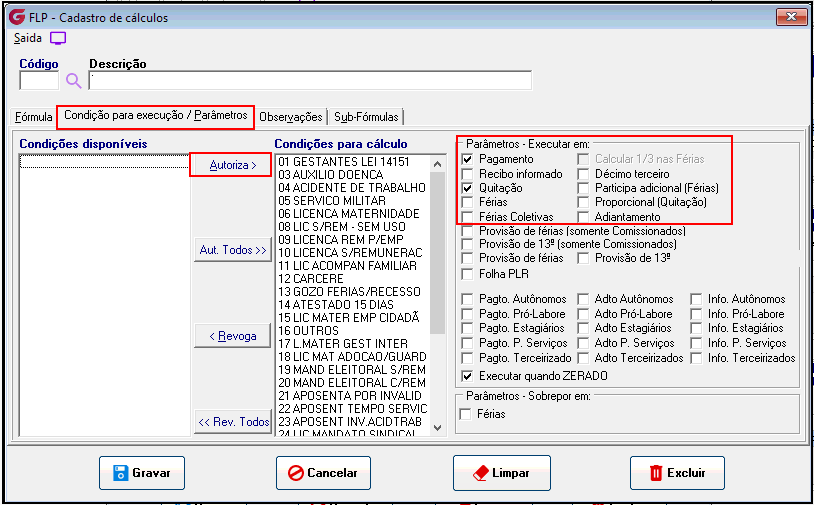The image size is (814, 505).
Task: Click the Cancelar button
Action: pos(323,473)
